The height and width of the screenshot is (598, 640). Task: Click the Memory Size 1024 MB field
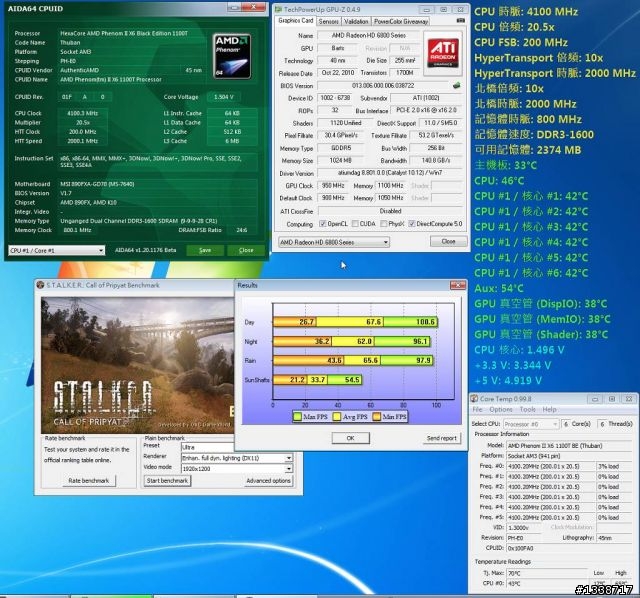340,161
